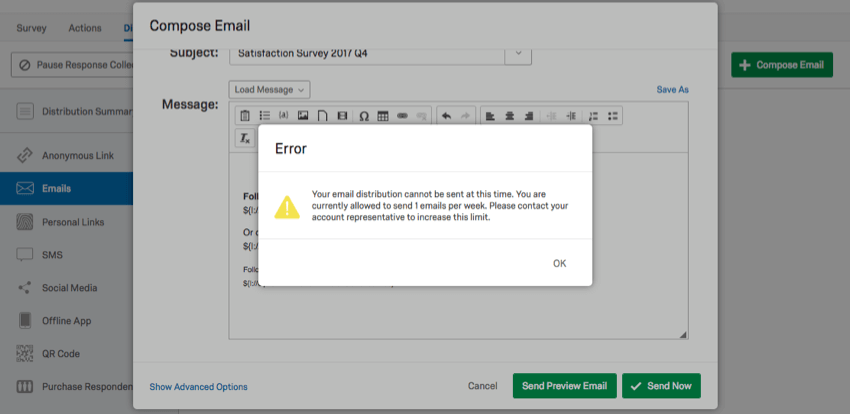Click the numbered list icon
850x414 pixels.
(x=593, y=116)
